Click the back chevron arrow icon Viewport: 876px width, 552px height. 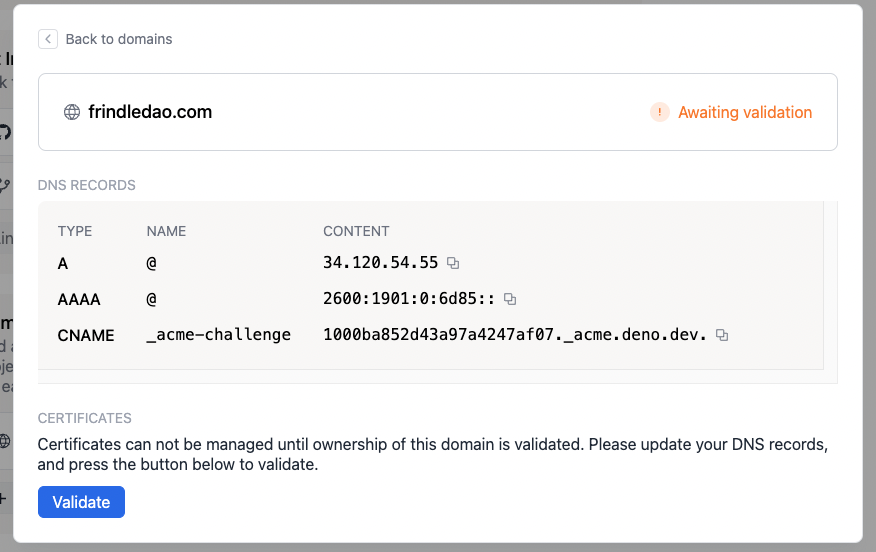(x=48, y=39)
